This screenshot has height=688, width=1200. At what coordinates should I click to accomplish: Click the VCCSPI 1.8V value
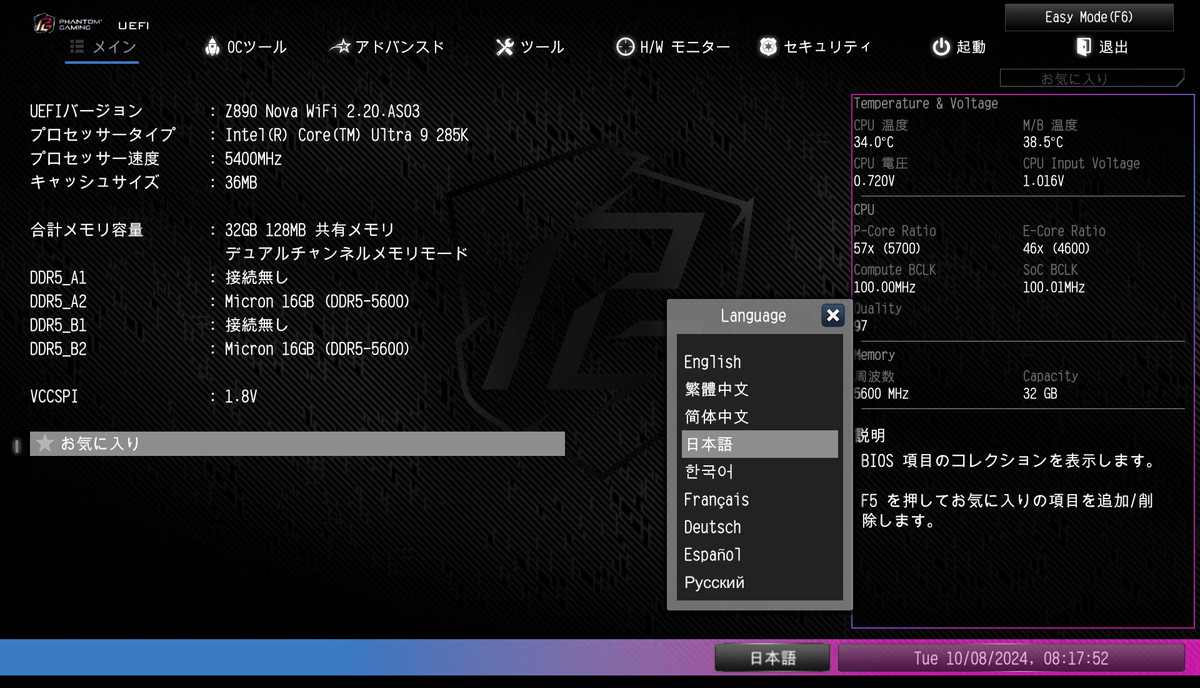click(x=241, y=397)
